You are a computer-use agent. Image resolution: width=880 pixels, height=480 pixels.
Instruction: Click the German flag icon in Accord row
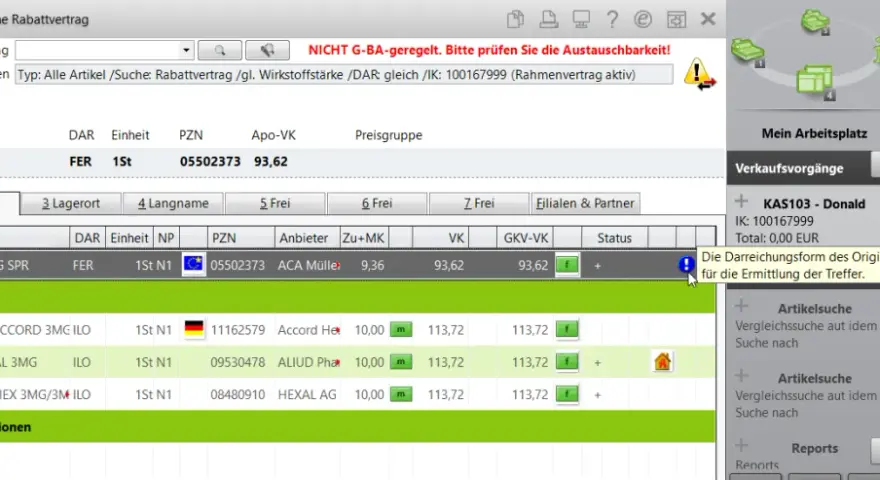tap(194, 329)
